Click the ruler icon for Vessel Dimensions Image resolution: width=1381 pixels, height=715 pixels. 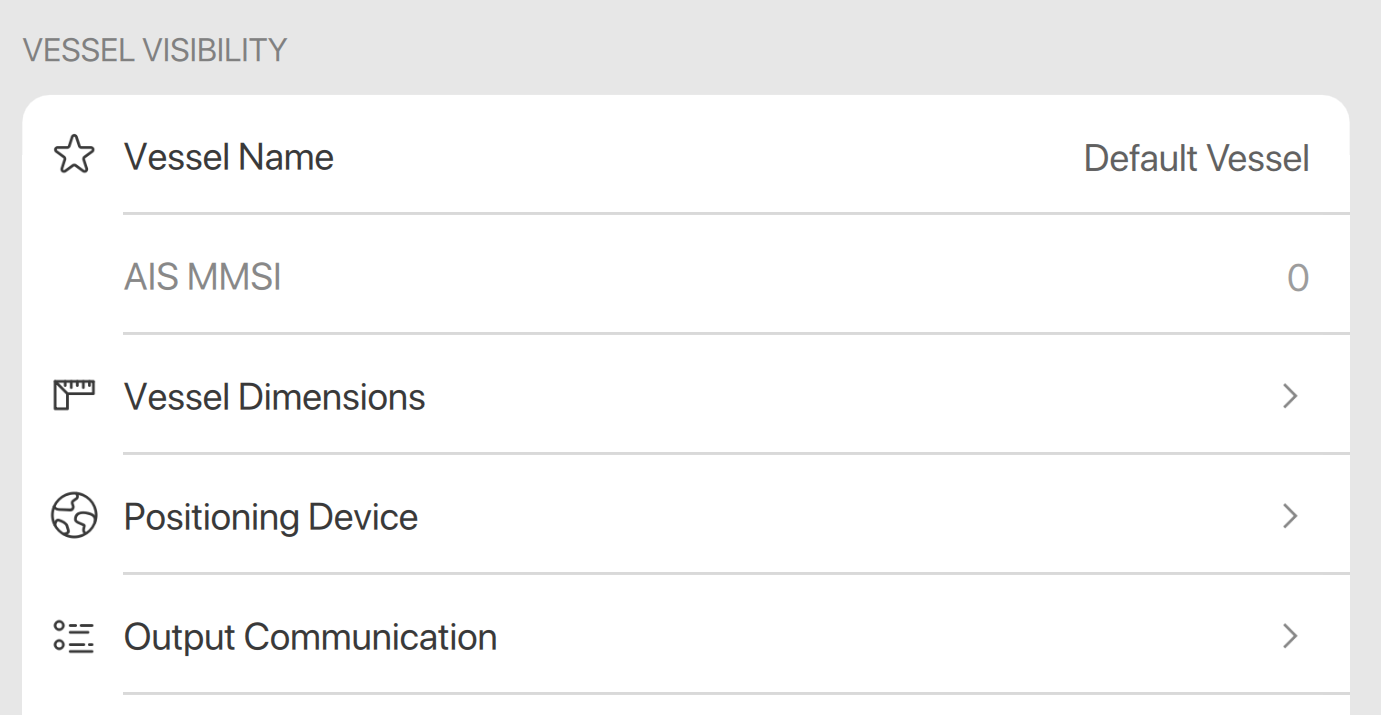73,396
